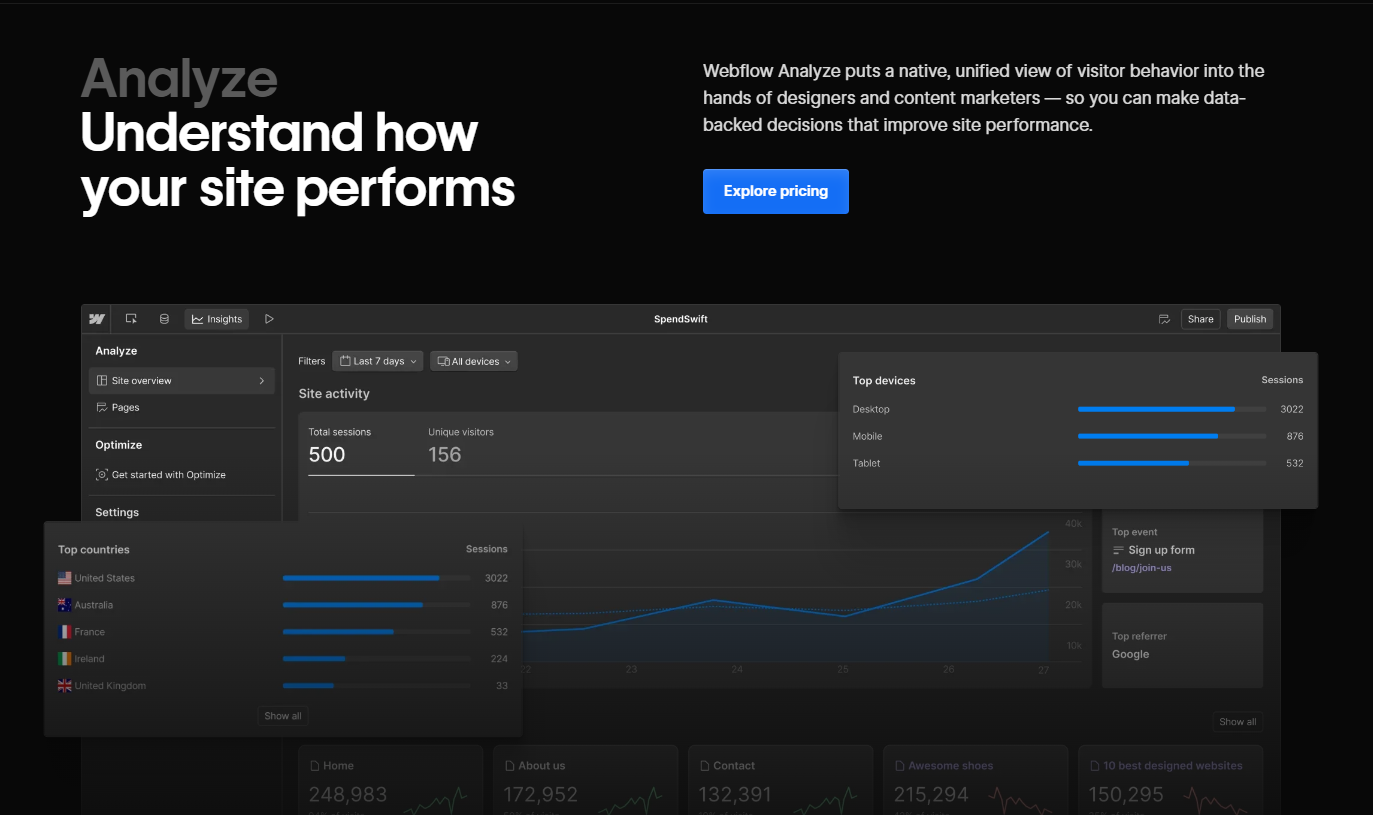1373x815 pixels.
Task: Publish the SpendSwift site
Action: [x=1250, y=319]
